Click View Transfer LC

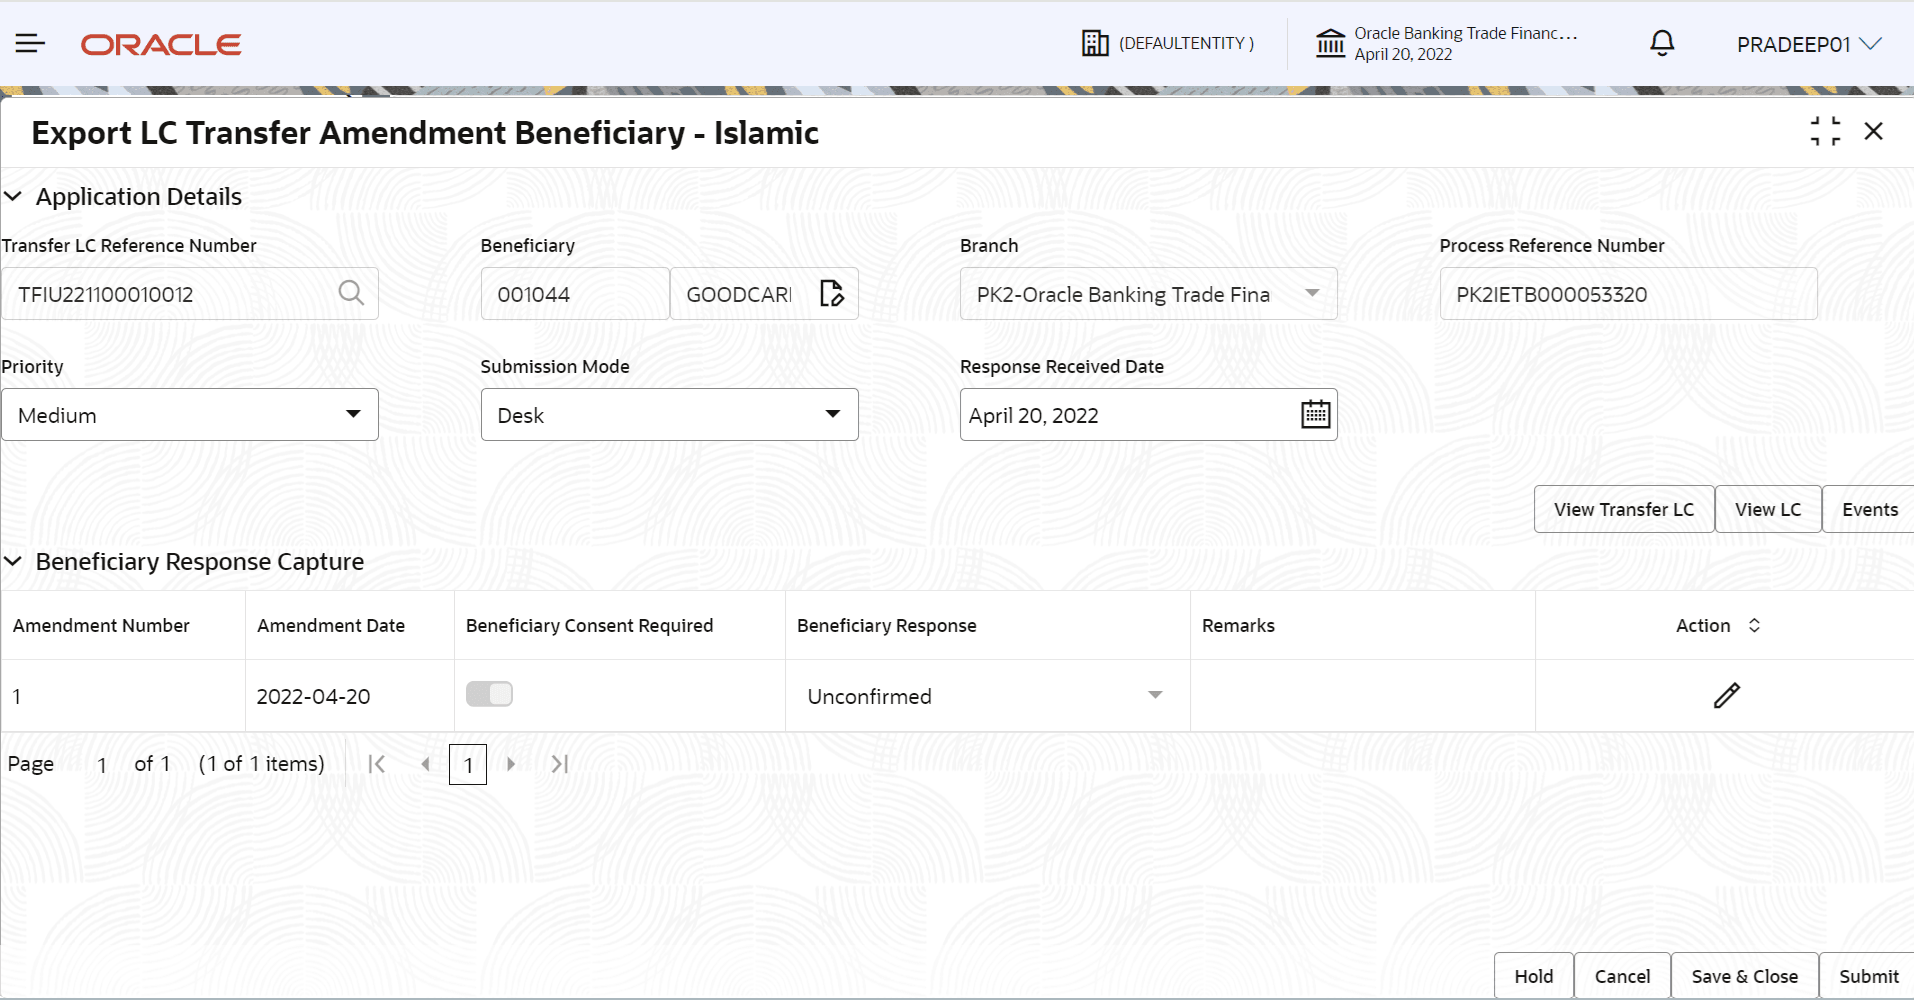pos(1623,508)
